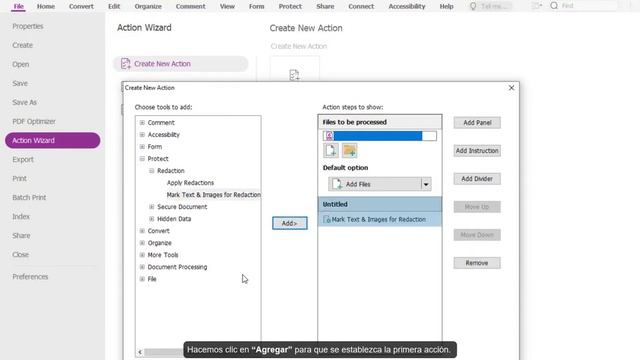Viewport: 640px width, 360px height.
Task: Click the add folder icon under Files to be processed
Action: coord(349,151)
